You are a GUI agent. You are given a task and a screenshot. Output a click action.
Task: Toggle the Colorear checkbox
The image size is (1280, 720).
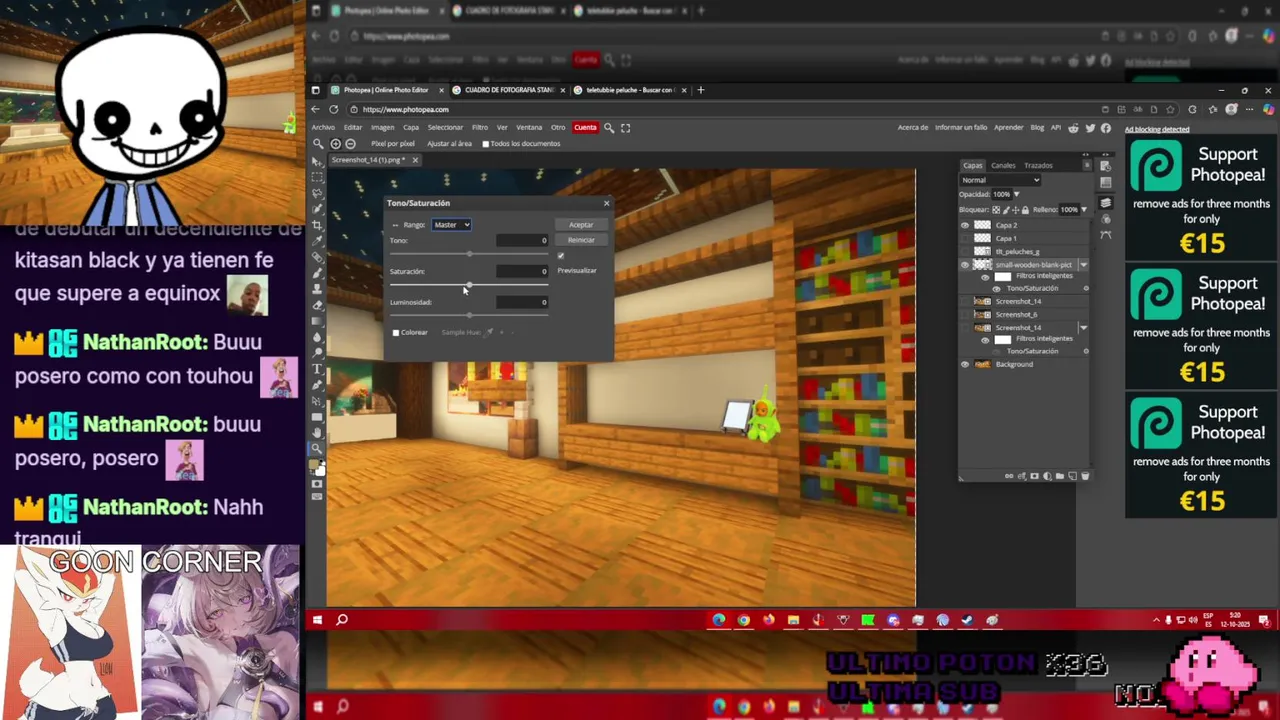(396, 332)
